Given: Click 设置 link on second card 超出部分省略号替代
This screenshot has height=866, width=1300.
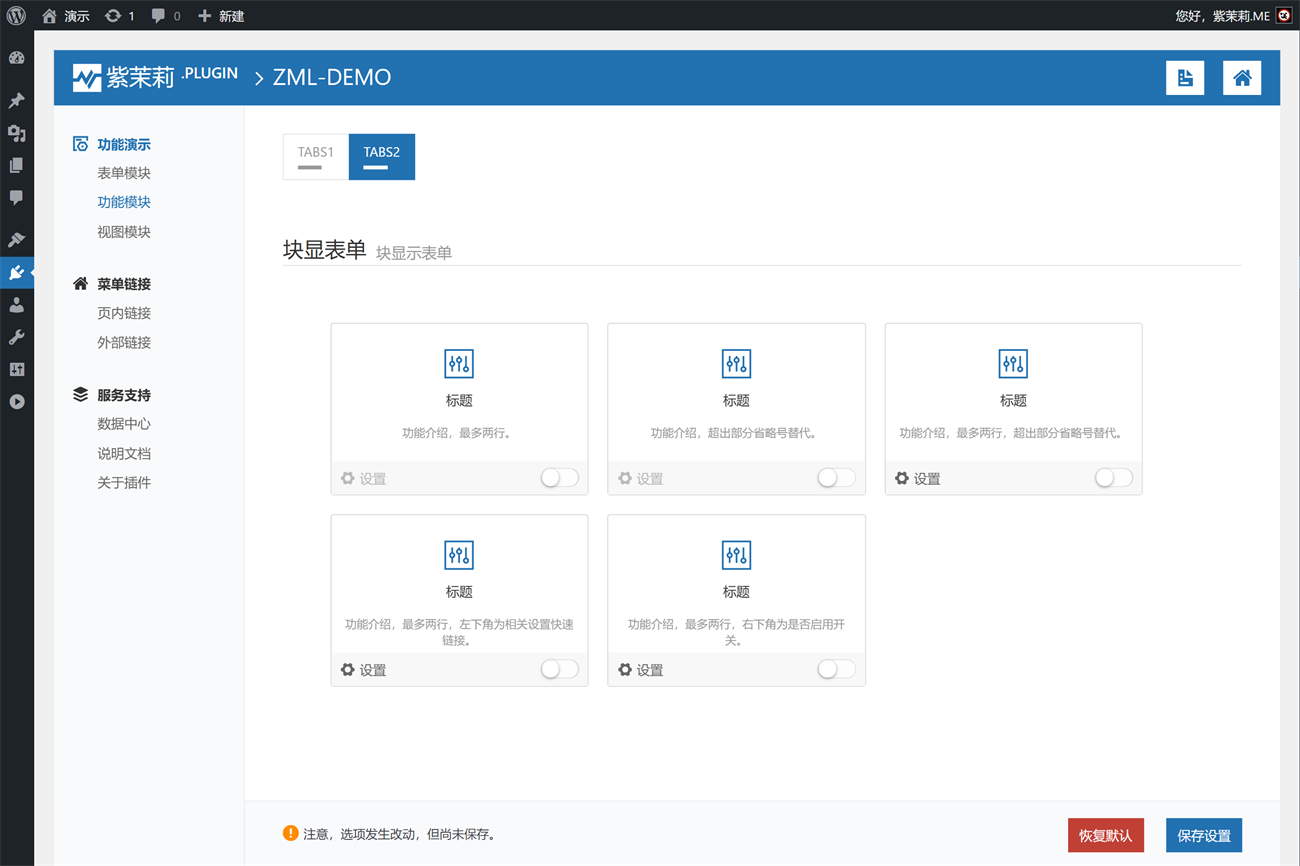Looking at the screenshot, I should 640,479.
